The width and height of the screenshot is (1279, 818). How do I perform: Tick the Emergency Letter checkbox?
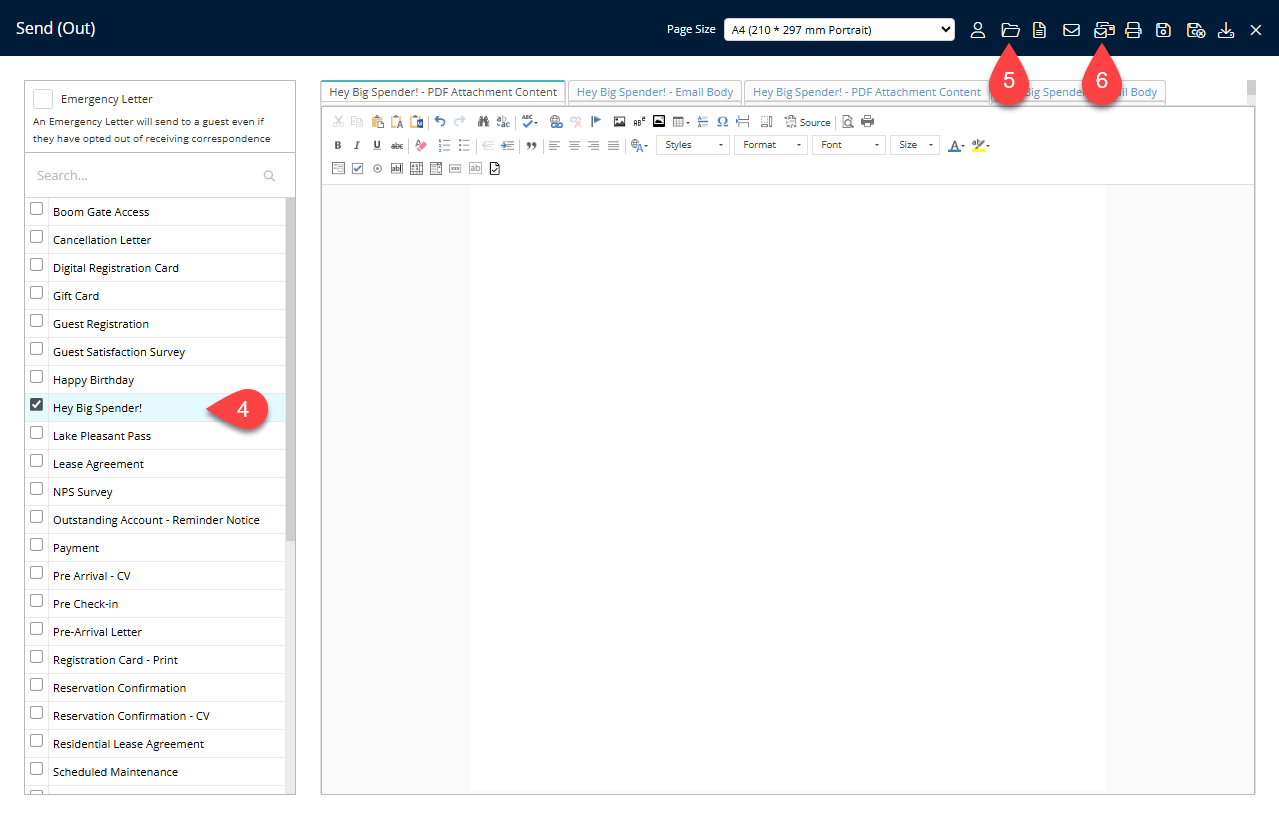[43, 99]
